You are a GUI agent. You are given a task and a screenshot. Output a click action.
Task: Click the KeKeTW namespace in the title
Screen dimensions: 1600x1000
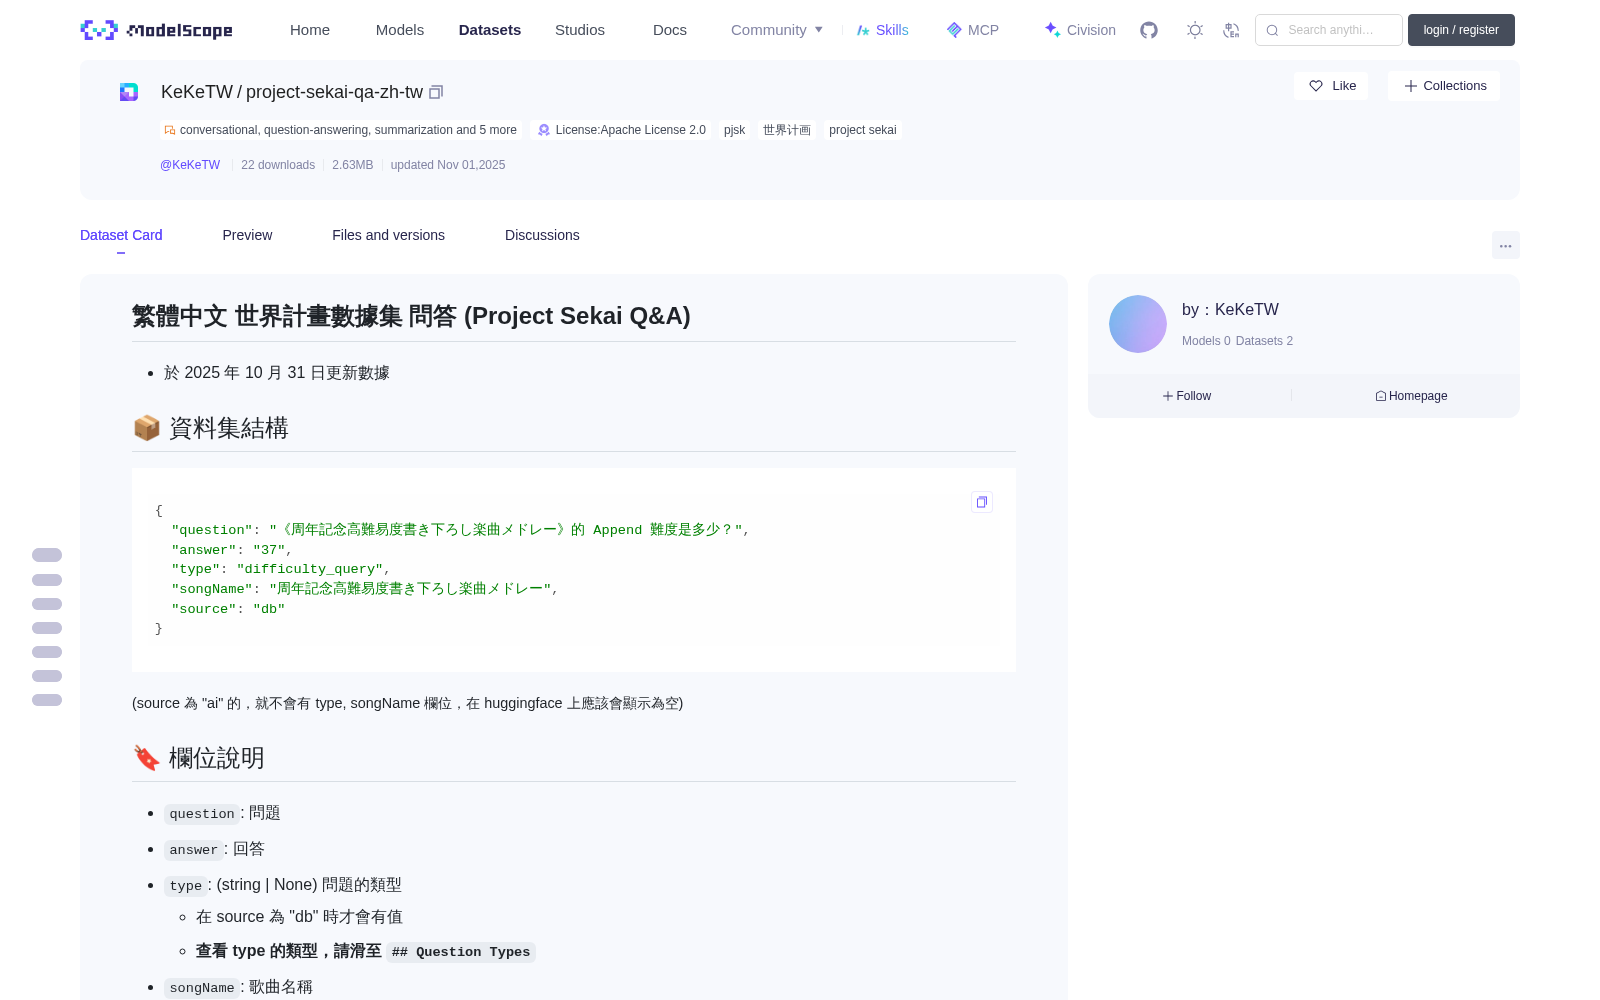click(197, 92)
